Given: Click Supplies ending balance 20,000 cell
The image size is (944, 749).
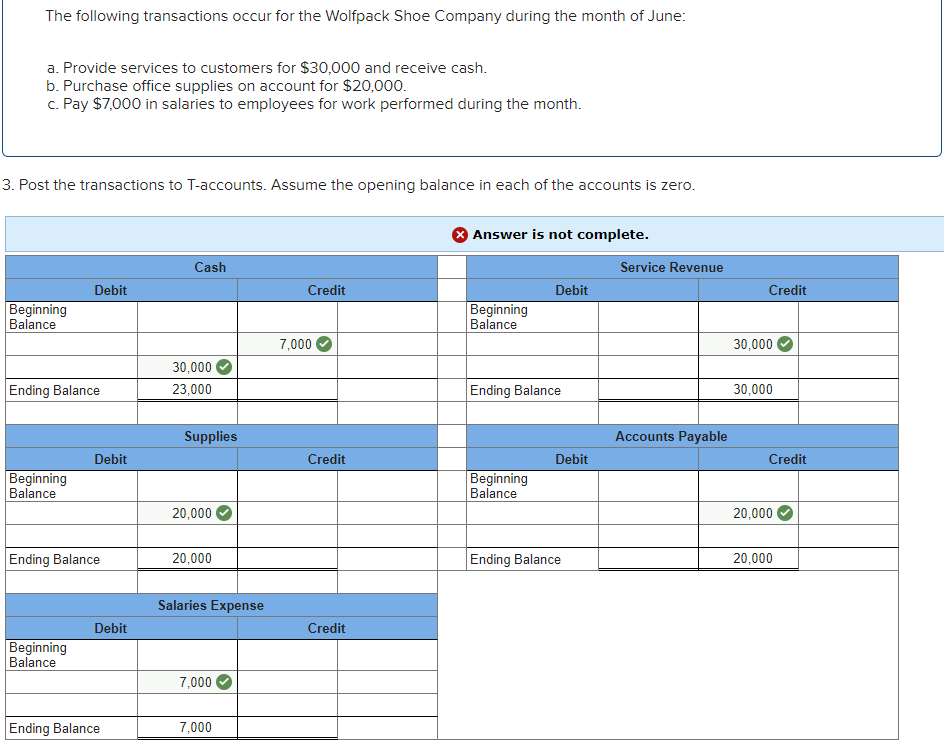Looking at the screenshot, I should (187, 559).
